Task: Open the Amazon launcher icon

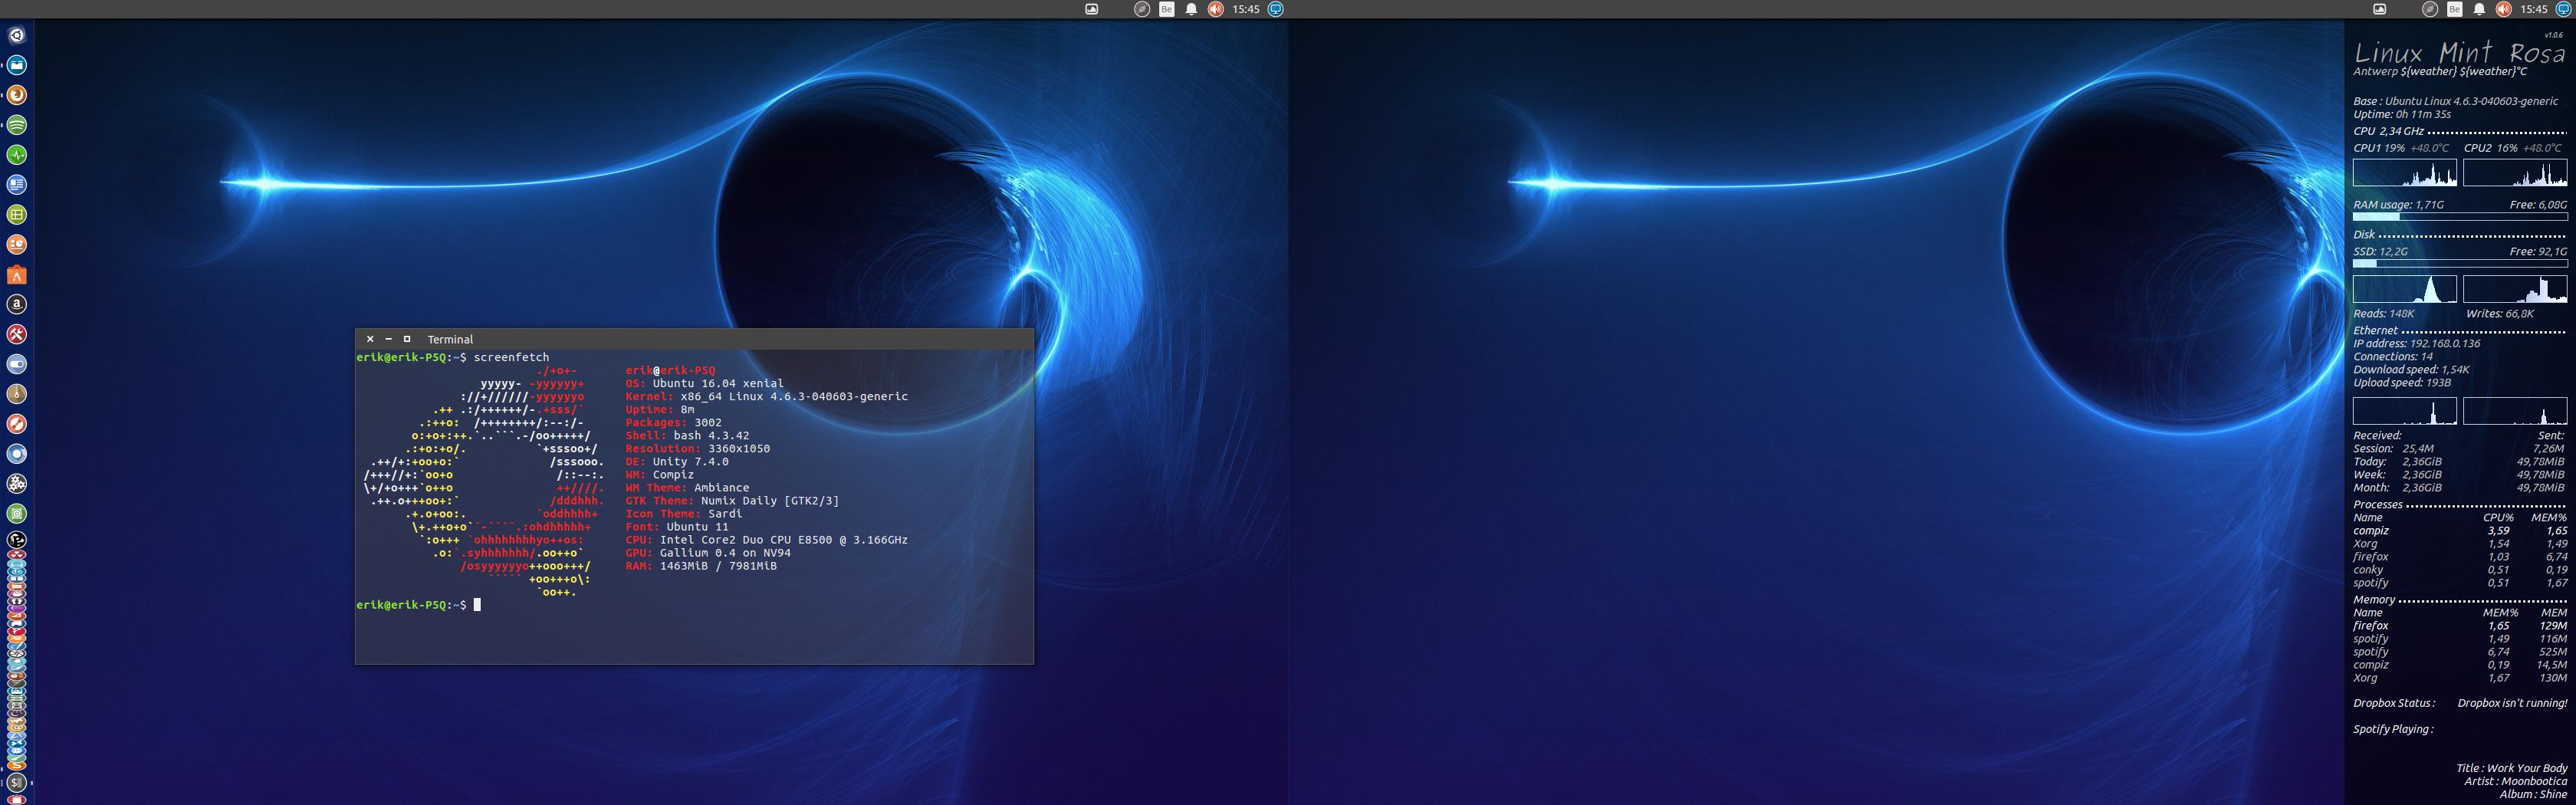Action: [17, 305]
